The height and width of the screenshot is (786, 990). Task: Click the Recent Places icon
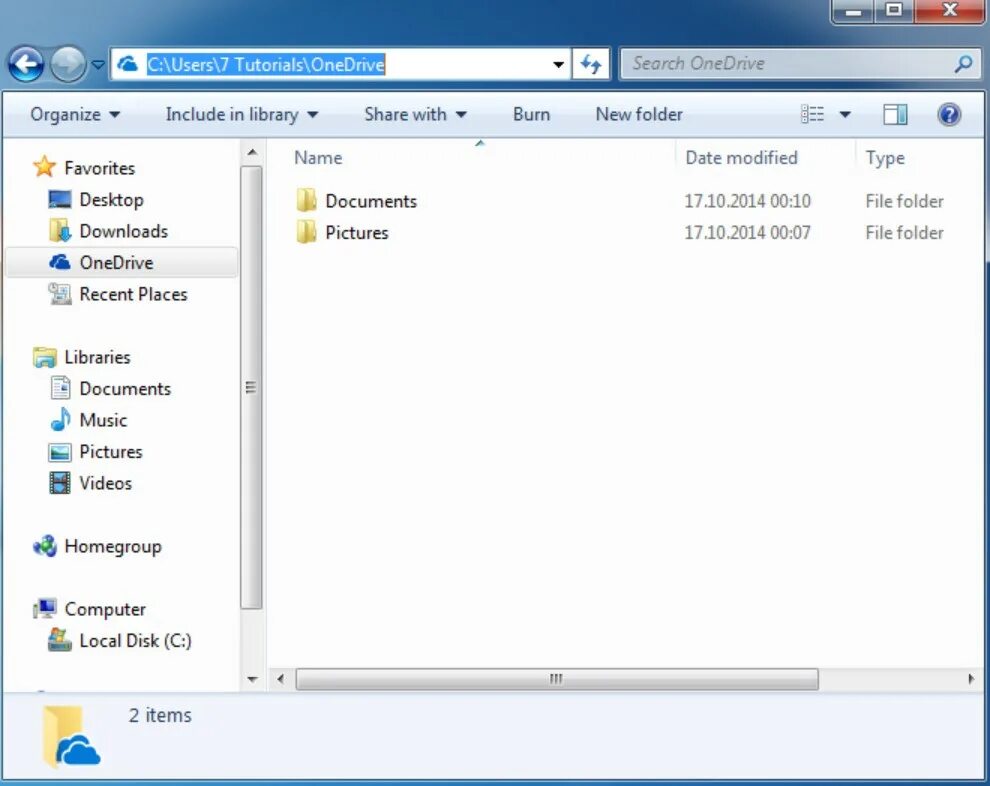coord(60,294)
